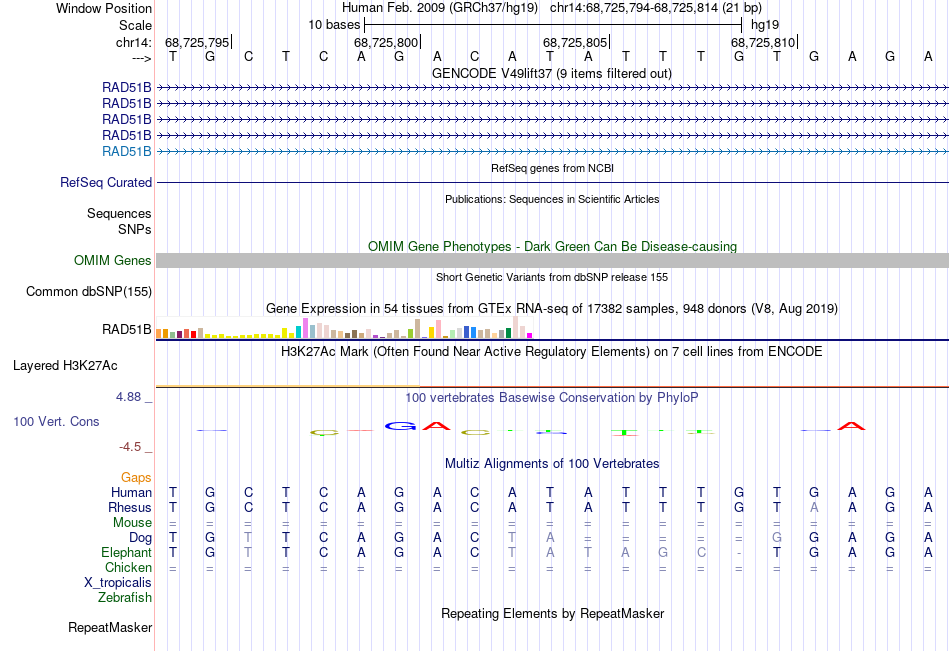The width and height of the screenshot is (950, 651).
Task: Click the gray OMIM Genes track bar
Action: (552, 261)
